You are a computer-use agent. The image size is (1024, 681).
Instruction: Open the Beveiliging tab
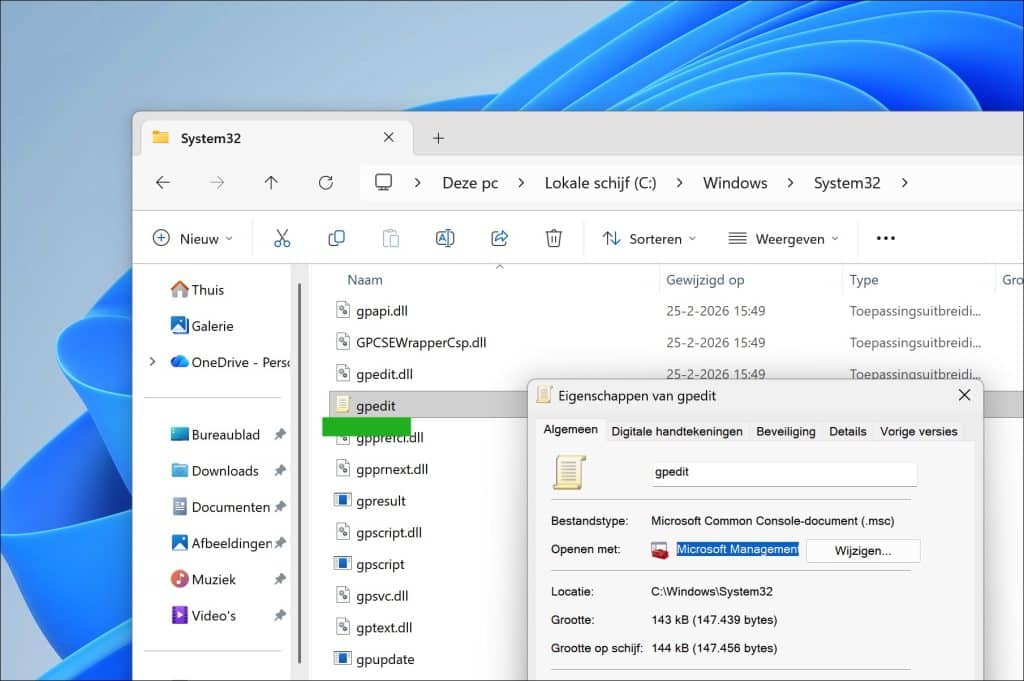pyautogui.click(x=785, y=431)
